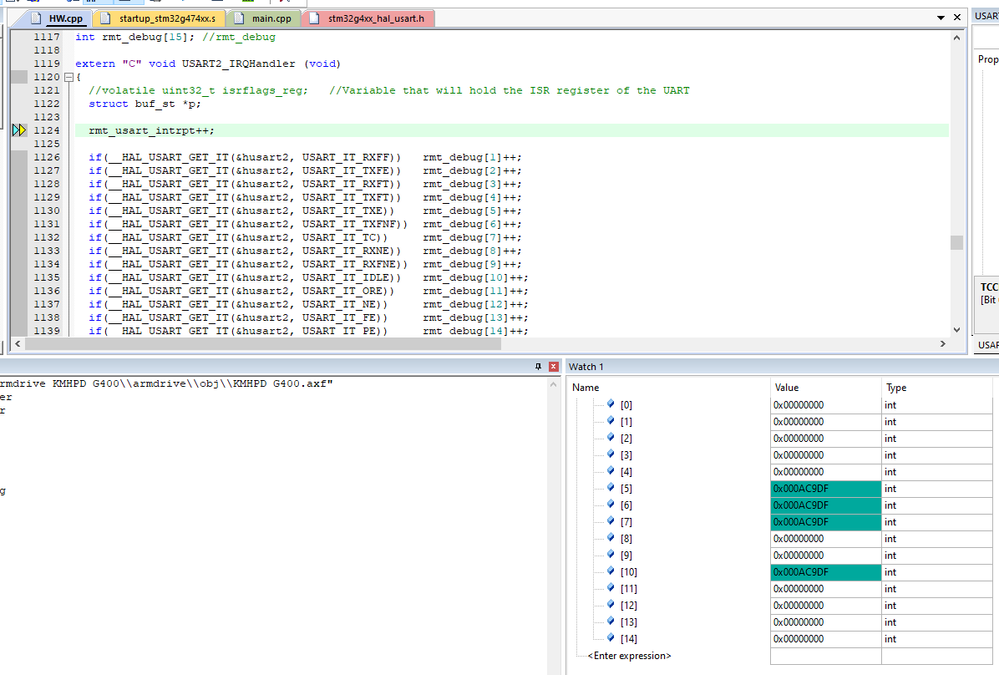Click the Value column header in Watch 1
This screenshot has height=675, width=999.
pos(787,388)
